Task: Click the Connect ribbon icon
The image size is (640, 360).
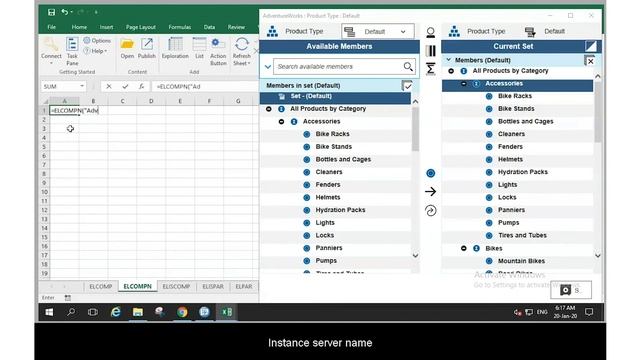Action: tap(51, 51)
